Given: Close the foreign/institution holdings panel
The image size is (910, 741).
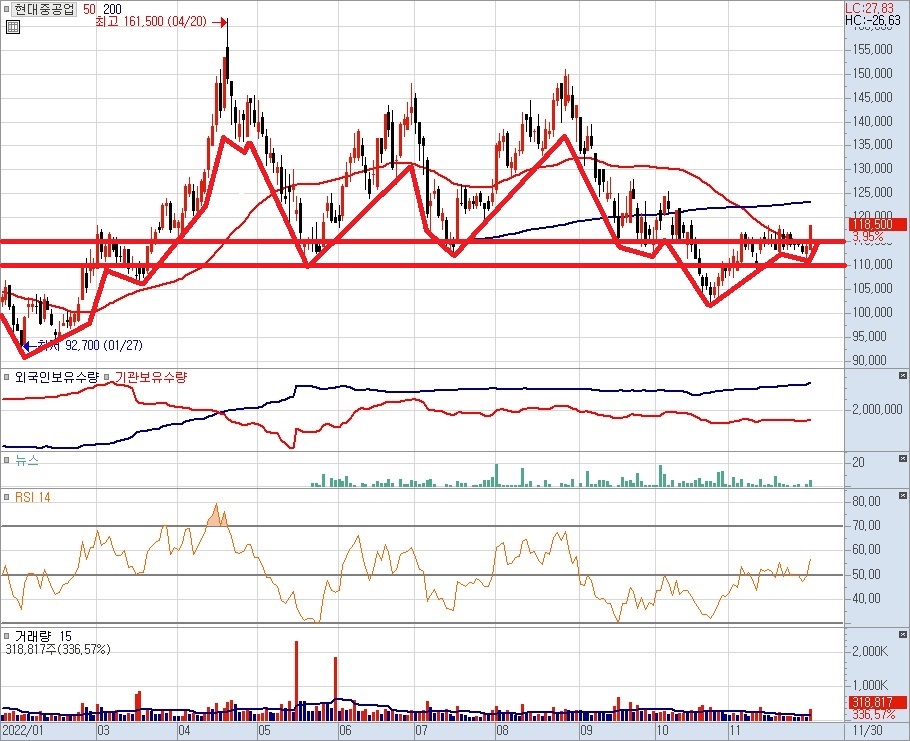Looking at the screenshot, I should (902, 376).
